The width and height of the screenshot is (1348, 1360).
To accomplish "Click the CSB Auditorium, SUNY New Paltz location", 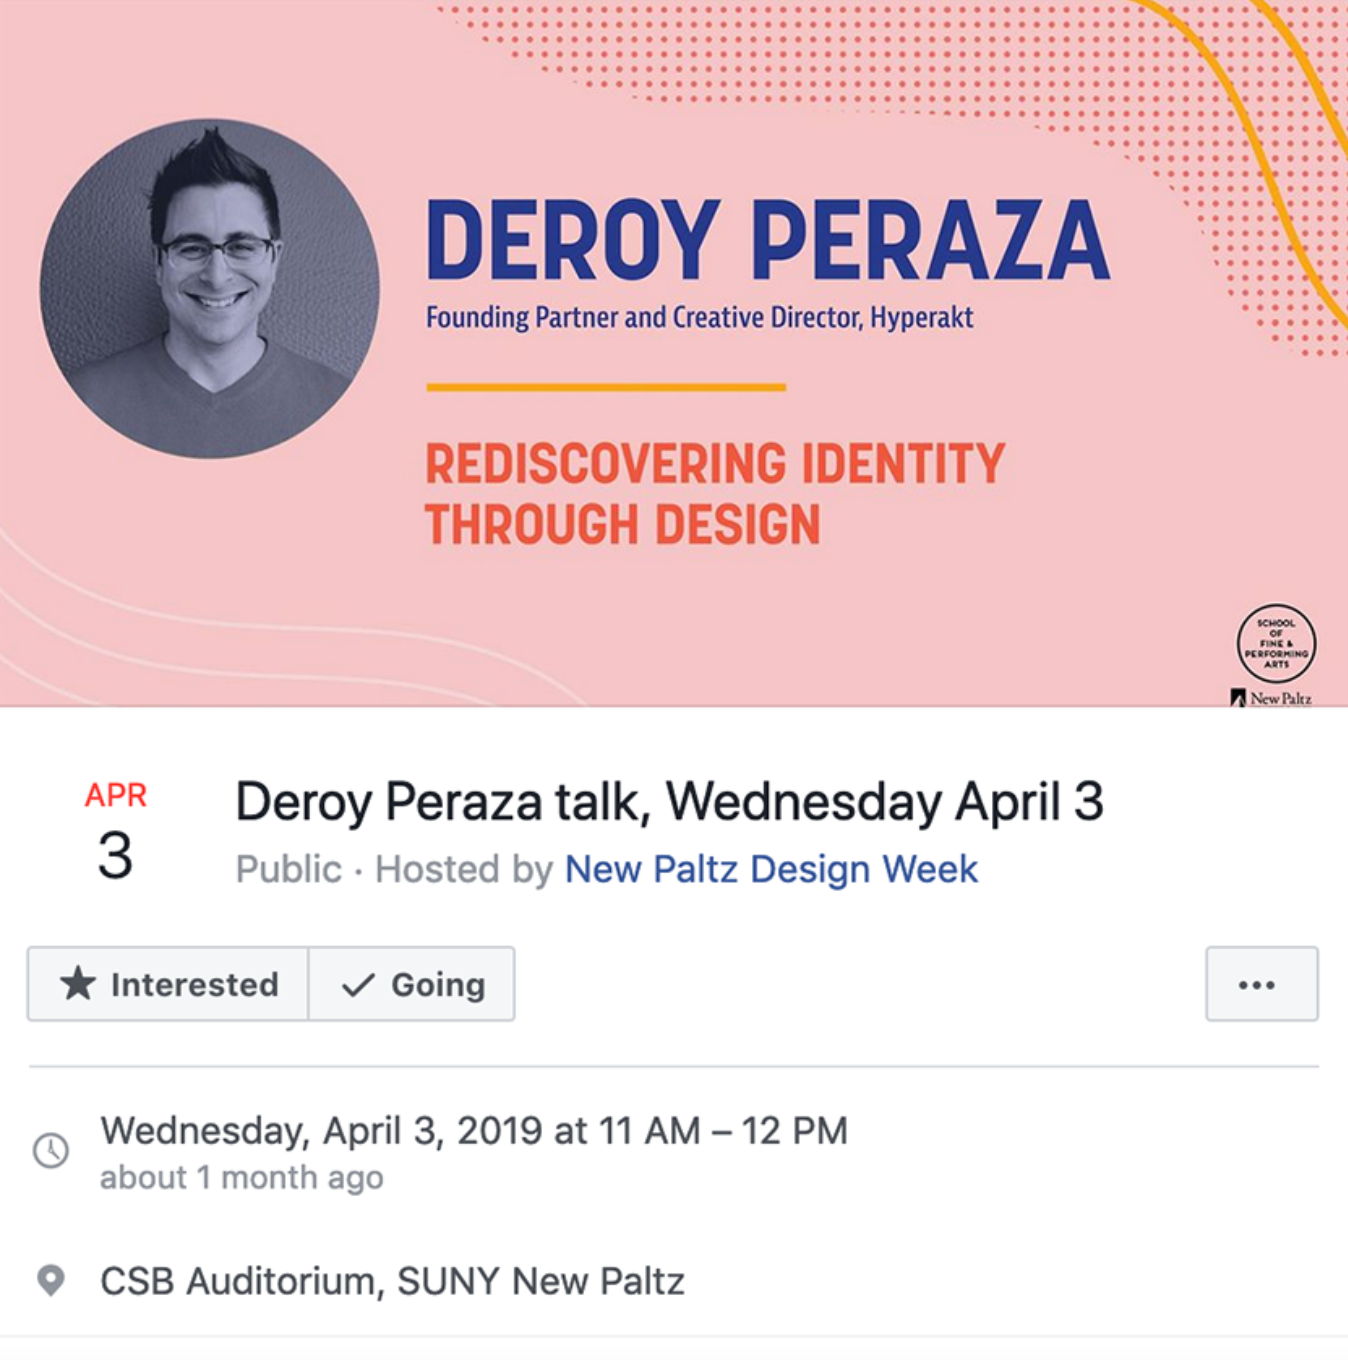I will 392,1281.
